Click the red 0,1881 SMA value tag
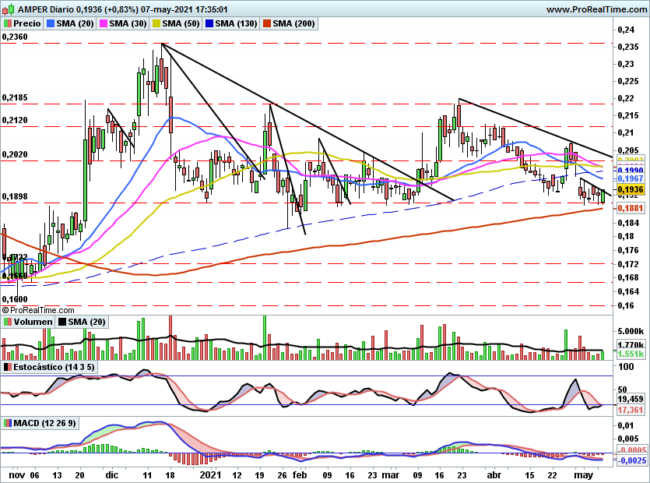 [630, 208]
